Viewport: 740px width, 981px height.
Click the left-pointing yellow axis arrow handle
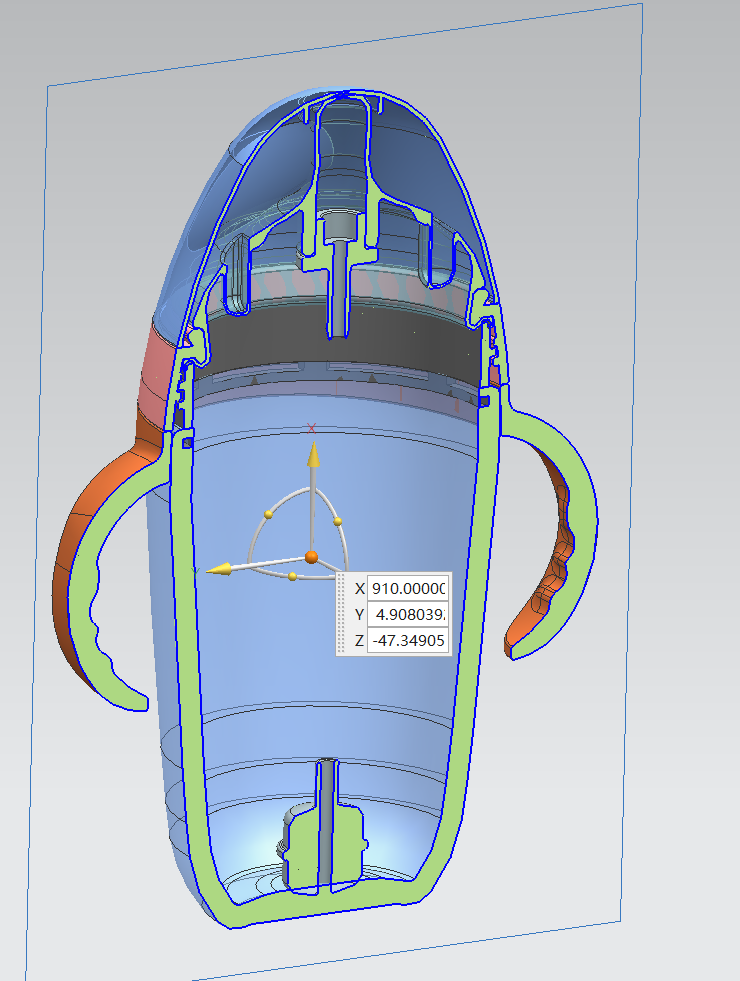[219, 569]
